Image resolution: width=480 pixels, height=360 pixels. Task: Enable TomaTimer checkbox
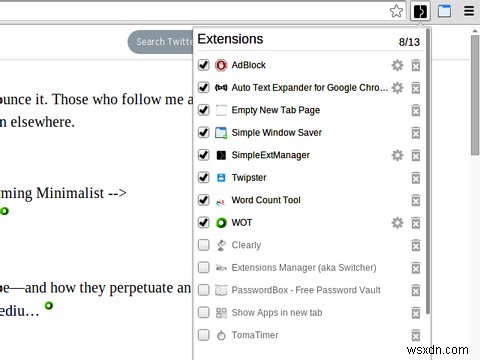tap(204, 335)
